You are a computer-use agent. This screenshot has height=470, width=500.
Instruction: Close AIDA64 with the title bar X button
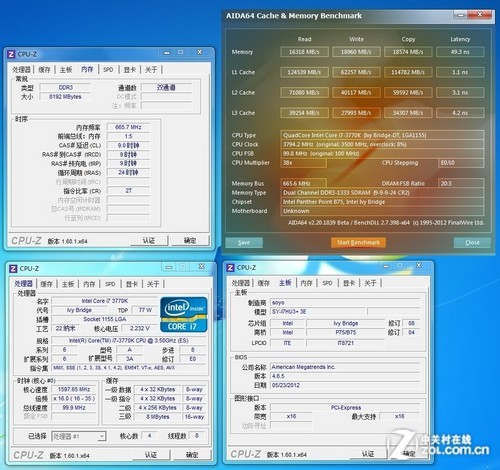pyautogui.click(x=480, y=14)
